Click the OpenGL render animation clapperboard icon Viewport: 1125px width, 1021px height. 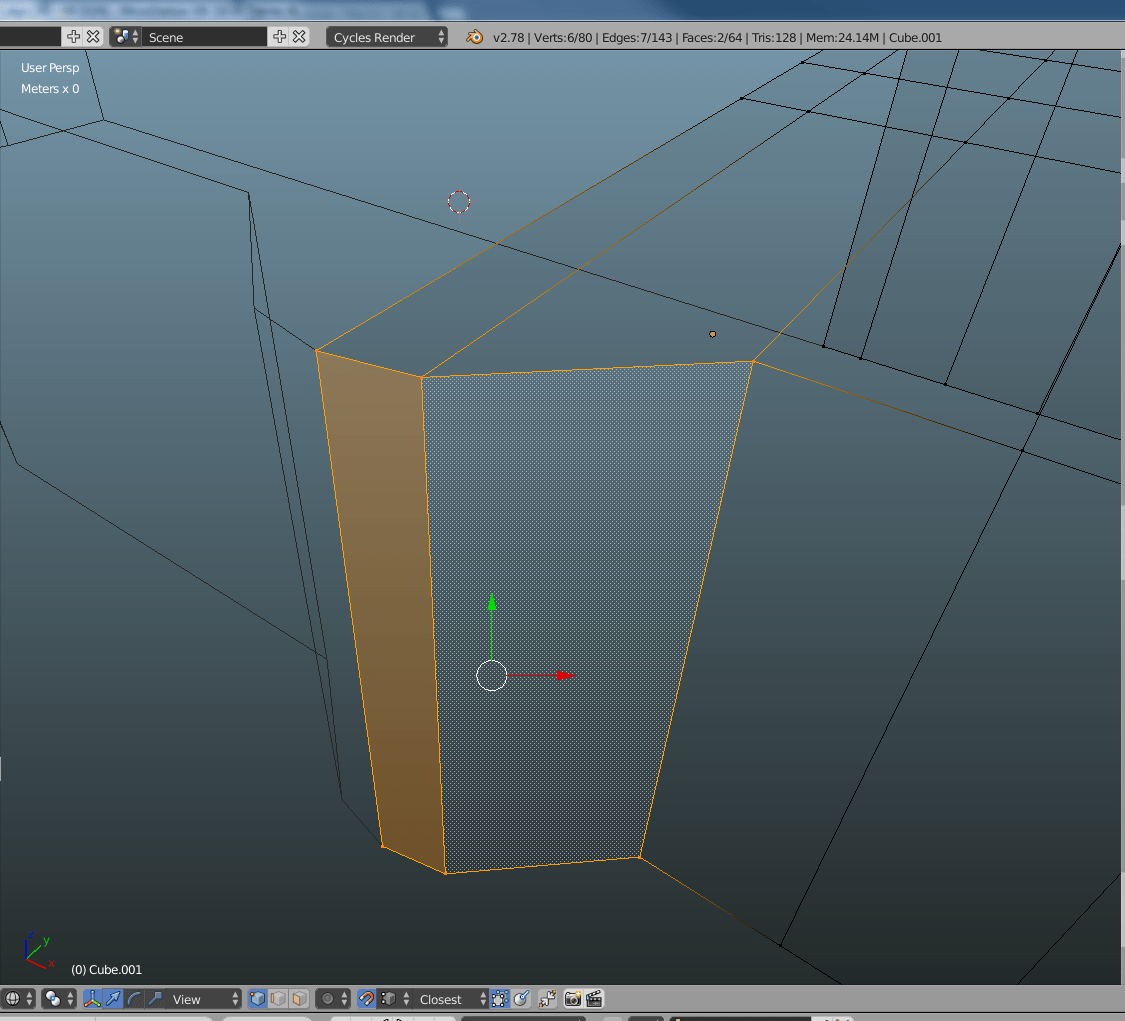(594, 998)
